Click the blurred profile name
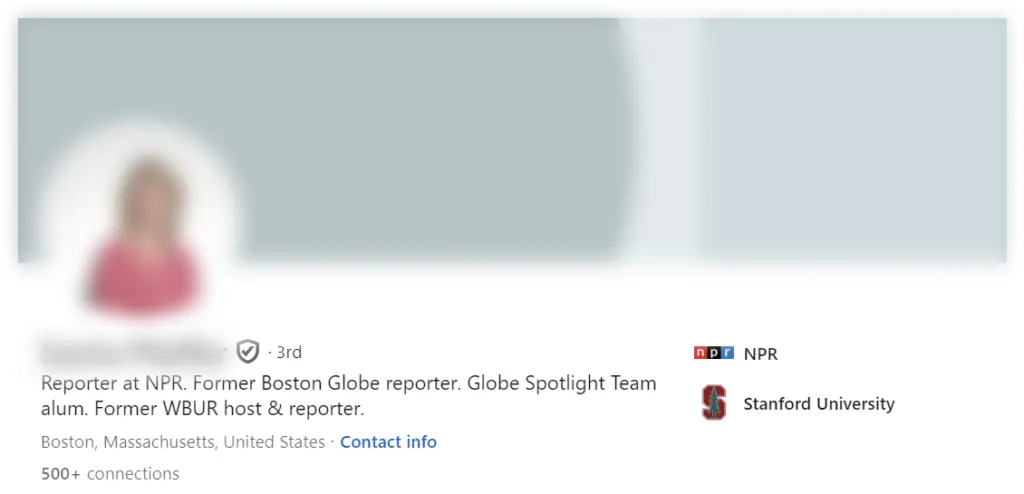 [133, 352]
